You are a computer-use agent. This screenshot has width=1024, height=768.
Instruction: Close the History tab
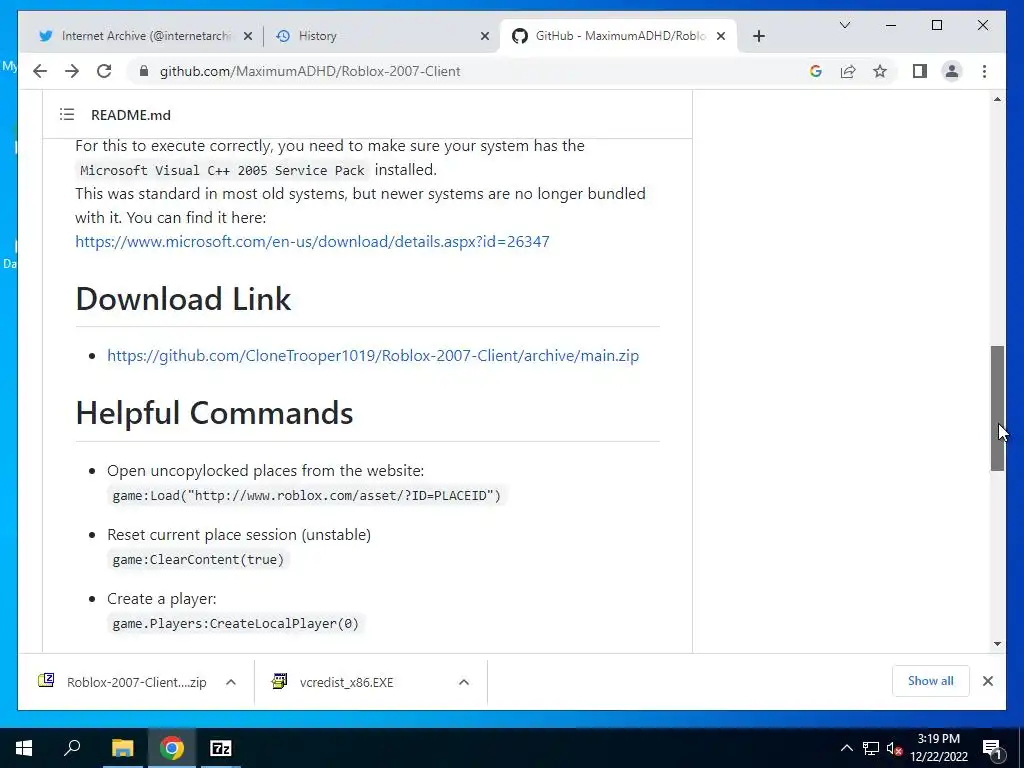pos(485,36)
